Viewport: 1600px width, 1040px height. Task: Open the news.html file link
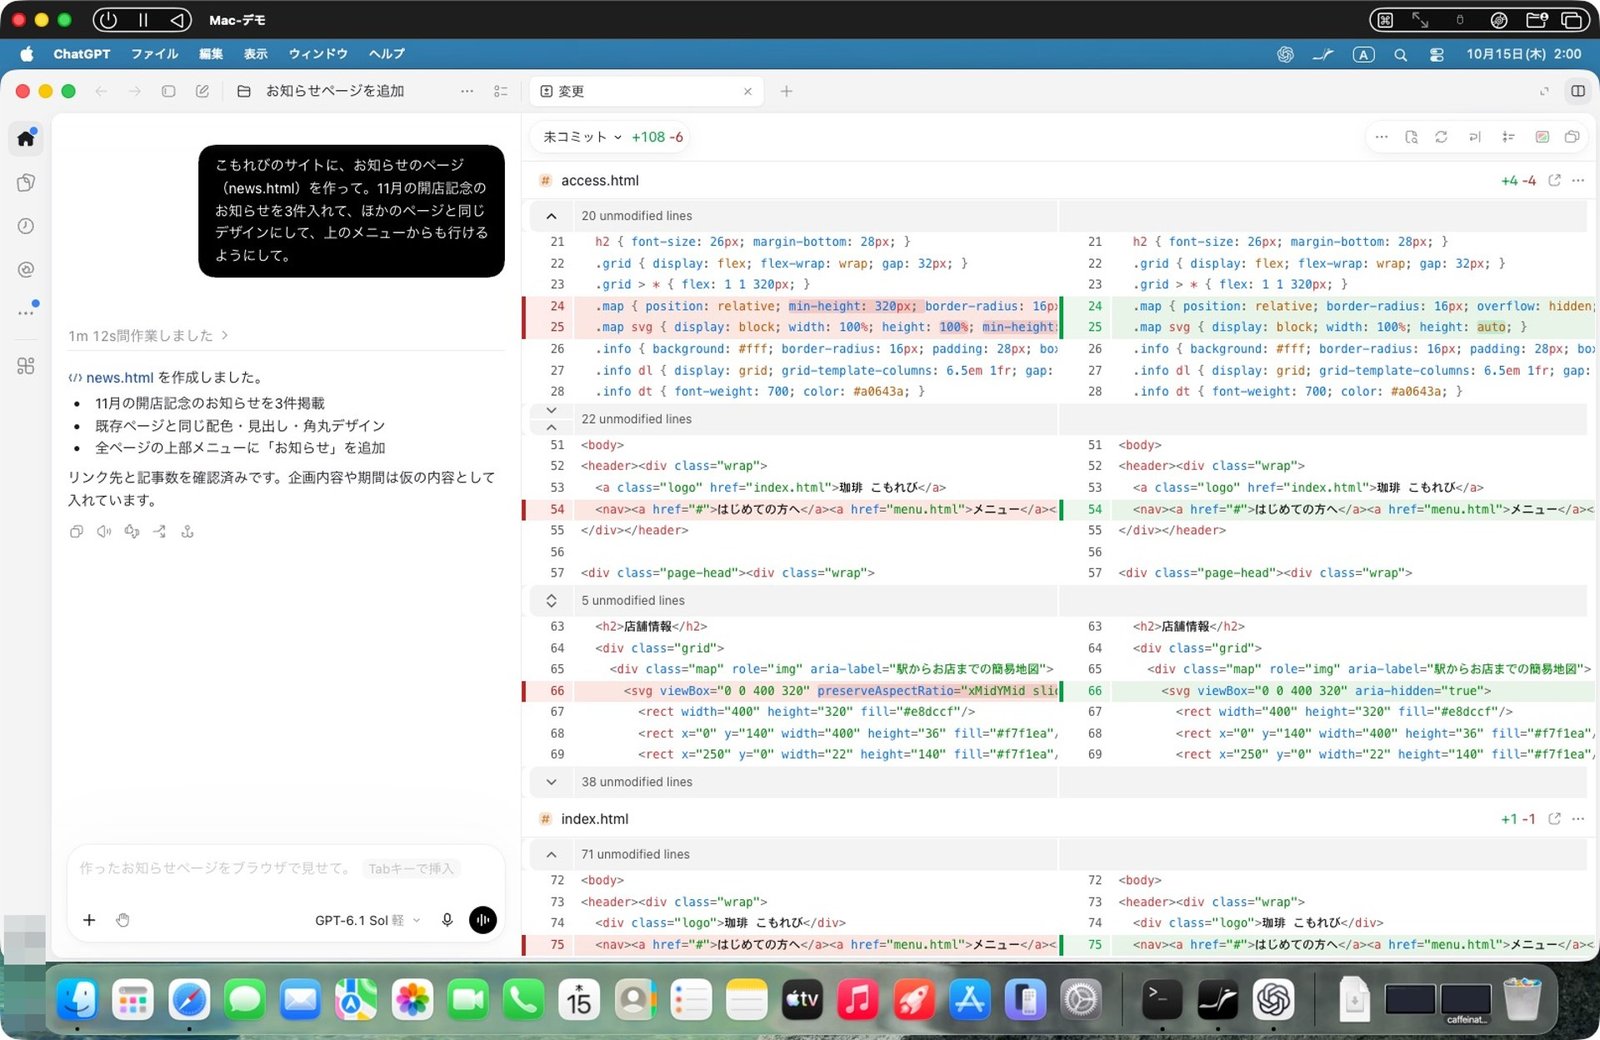[119, 377]
